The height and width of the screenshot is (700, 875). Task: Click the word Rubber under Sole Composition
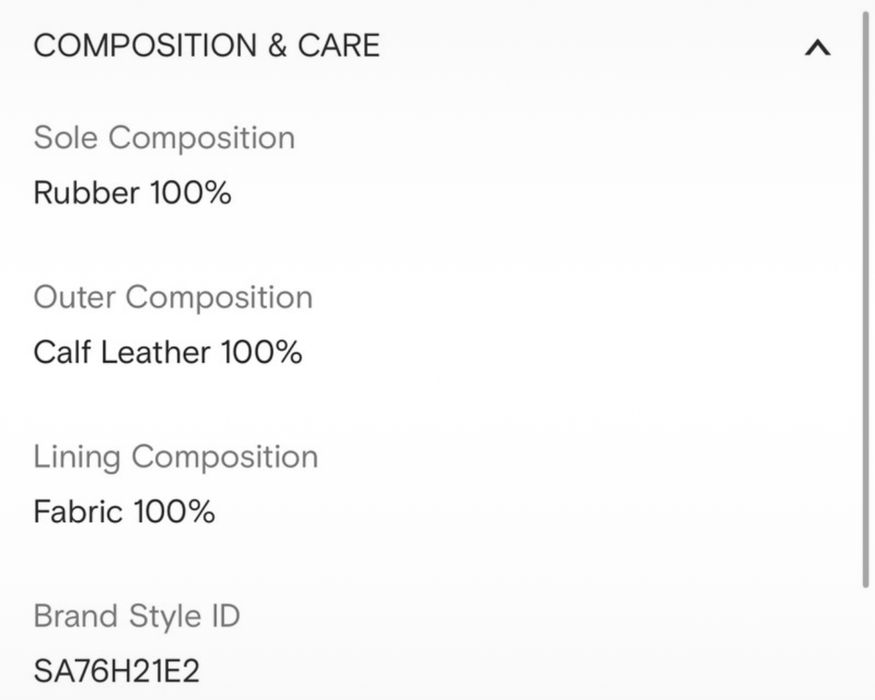86,192
